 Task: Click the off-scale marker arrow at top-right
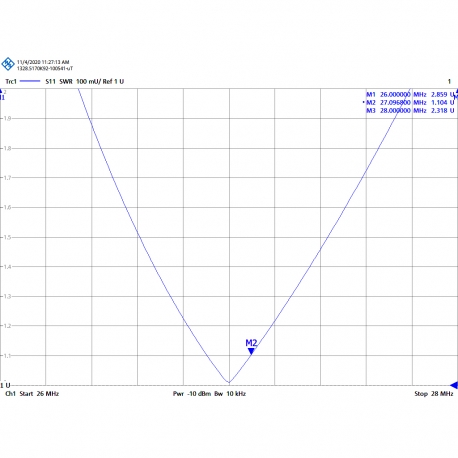tap(456, 94)
